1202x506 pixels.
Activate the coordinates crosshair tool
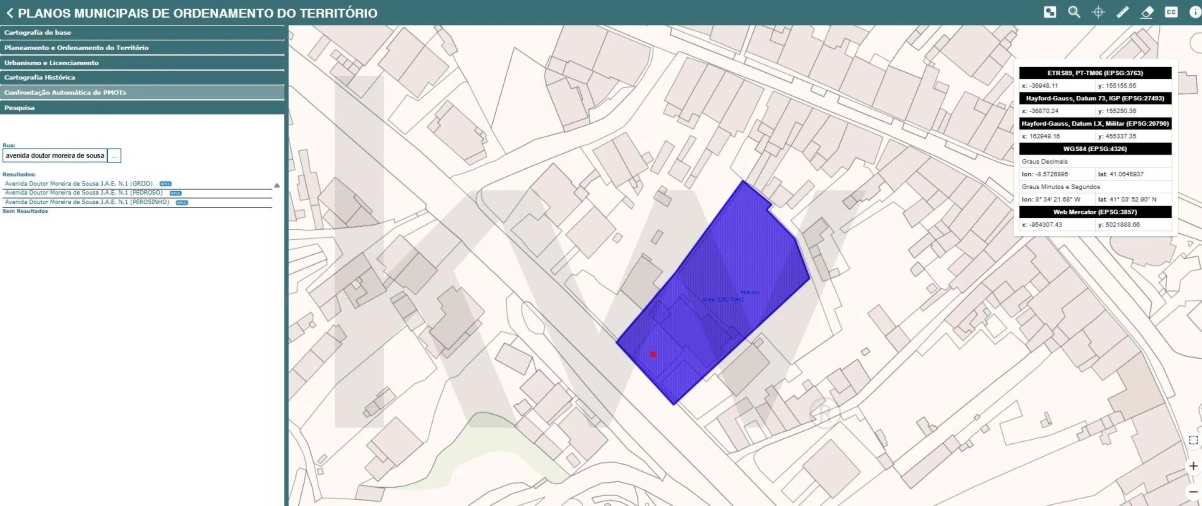coord(1098,12)
